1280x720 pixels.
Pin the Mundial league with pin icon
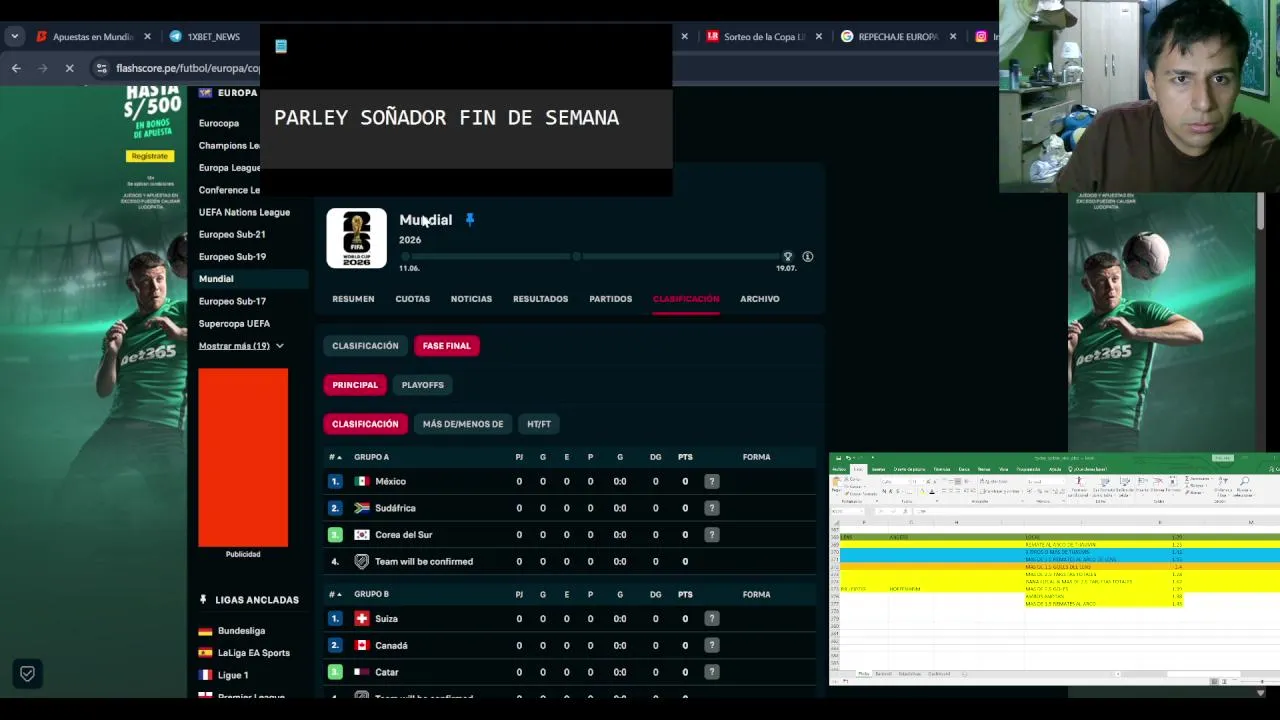pos(470,220)
